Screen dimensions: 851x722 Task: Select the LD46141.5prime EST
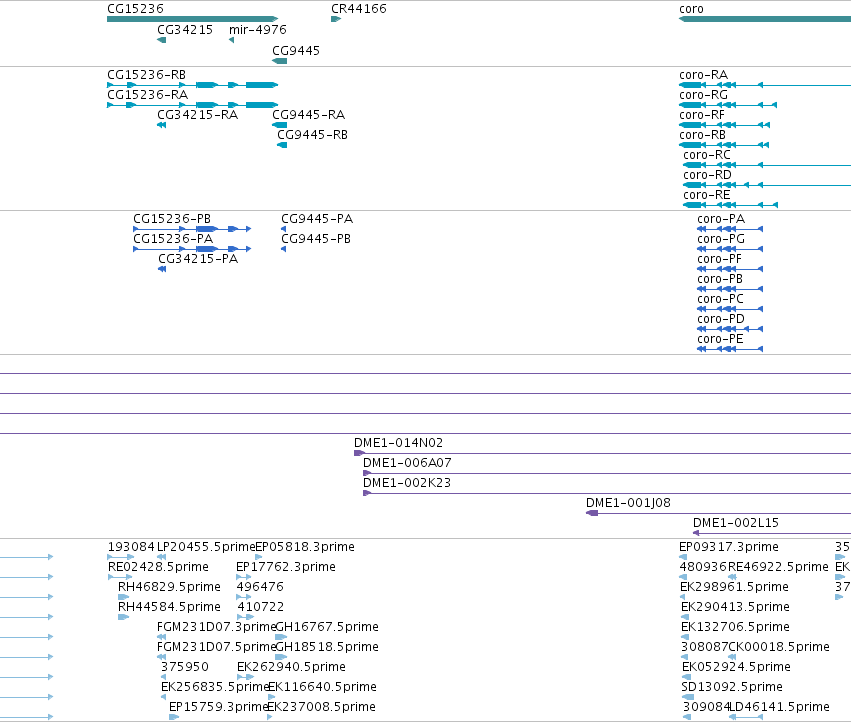coord(746,717)
